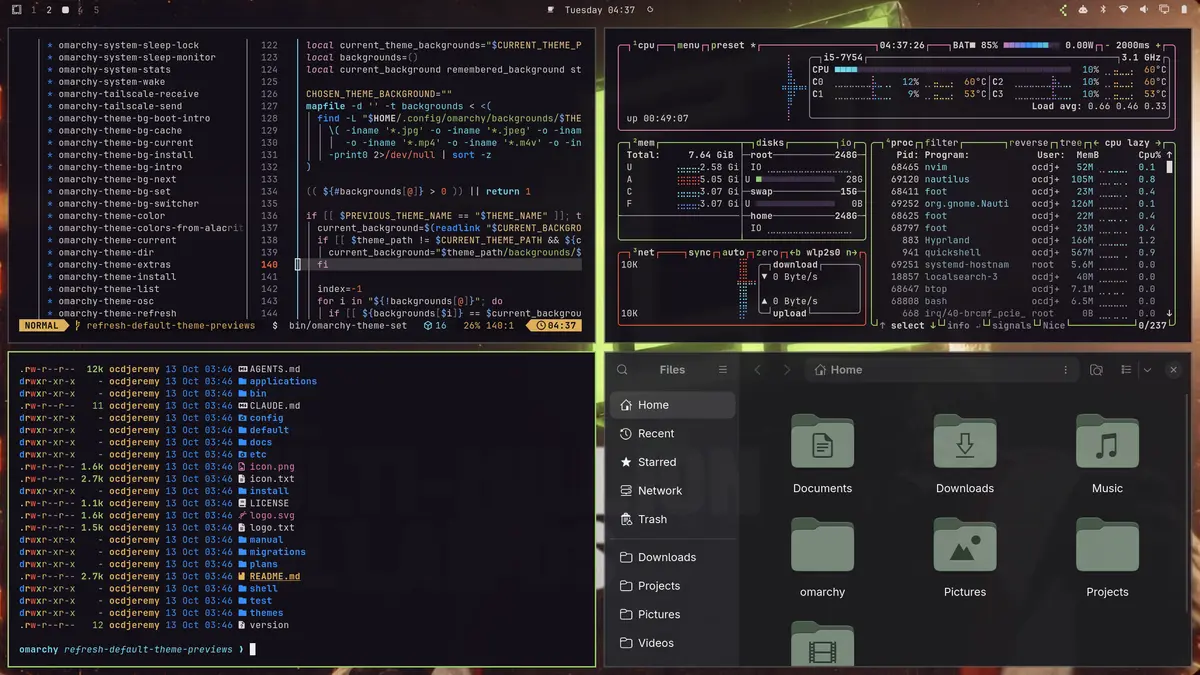Toggle btop proc filter option
This screenshot has height=675, width=1200.
pyautogui.click(x=942, y=143)
